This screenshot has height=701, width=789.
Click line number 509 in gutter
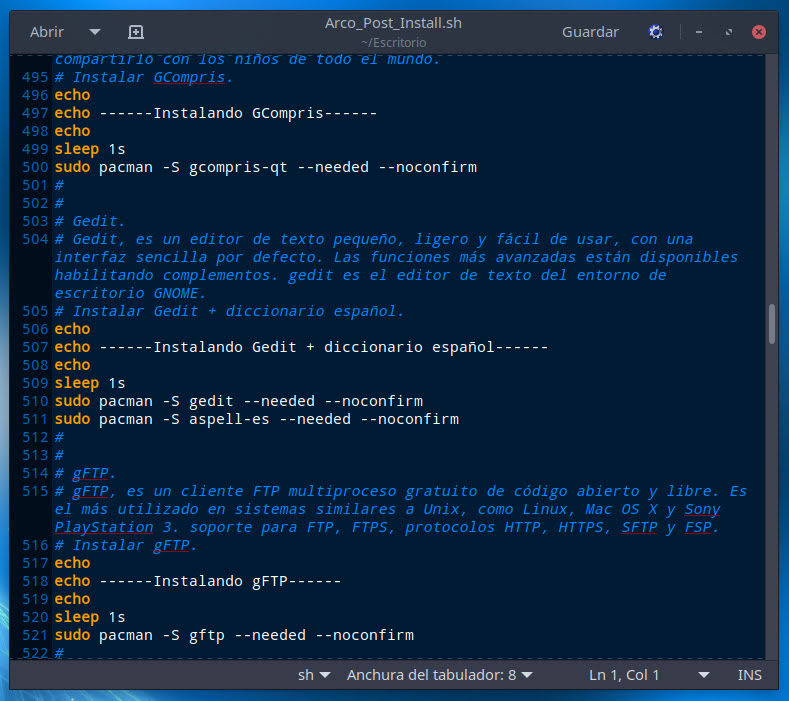tap(35, 383)
